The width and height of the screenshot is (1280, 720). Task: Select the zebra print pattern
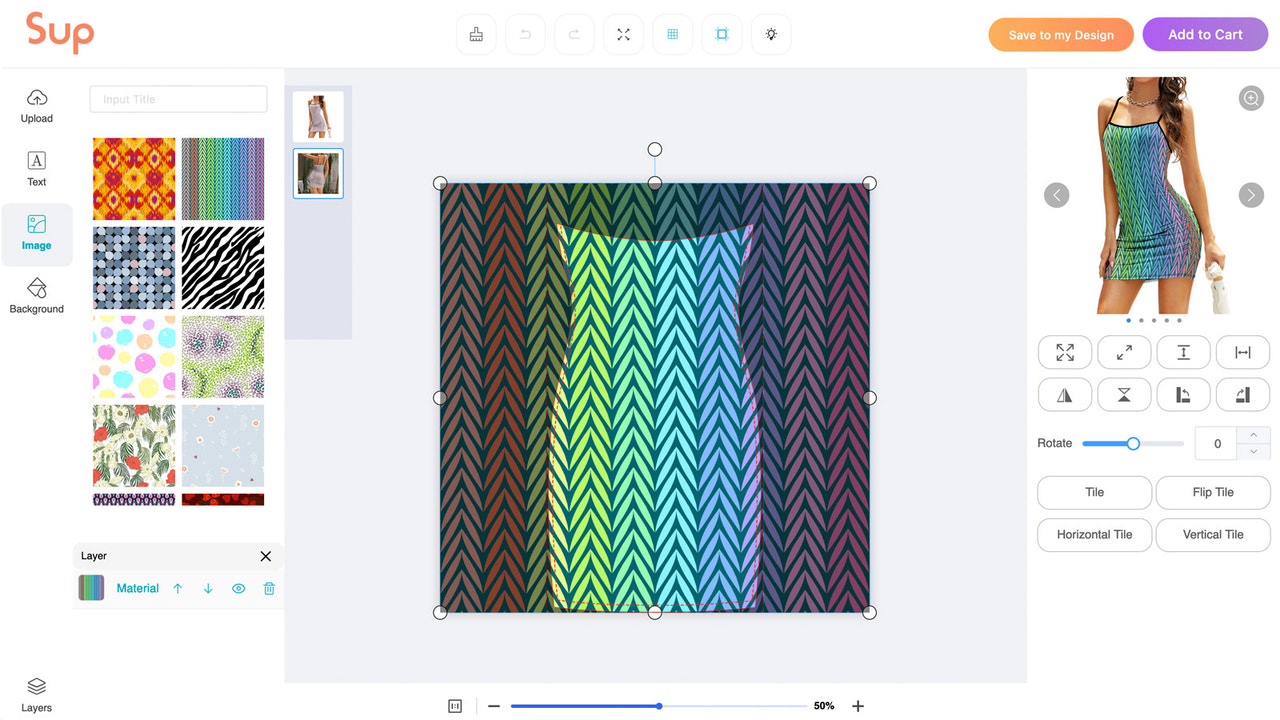pos(222,268)
